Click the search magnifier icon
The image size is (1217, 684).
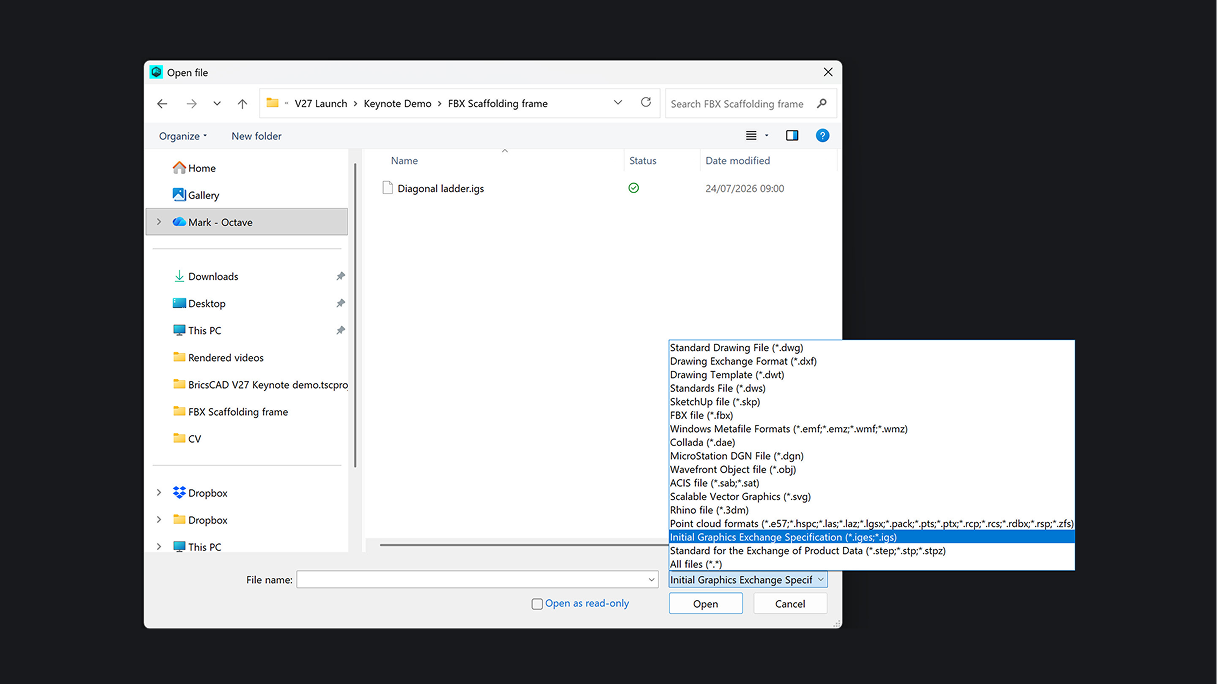click(822, 103)
